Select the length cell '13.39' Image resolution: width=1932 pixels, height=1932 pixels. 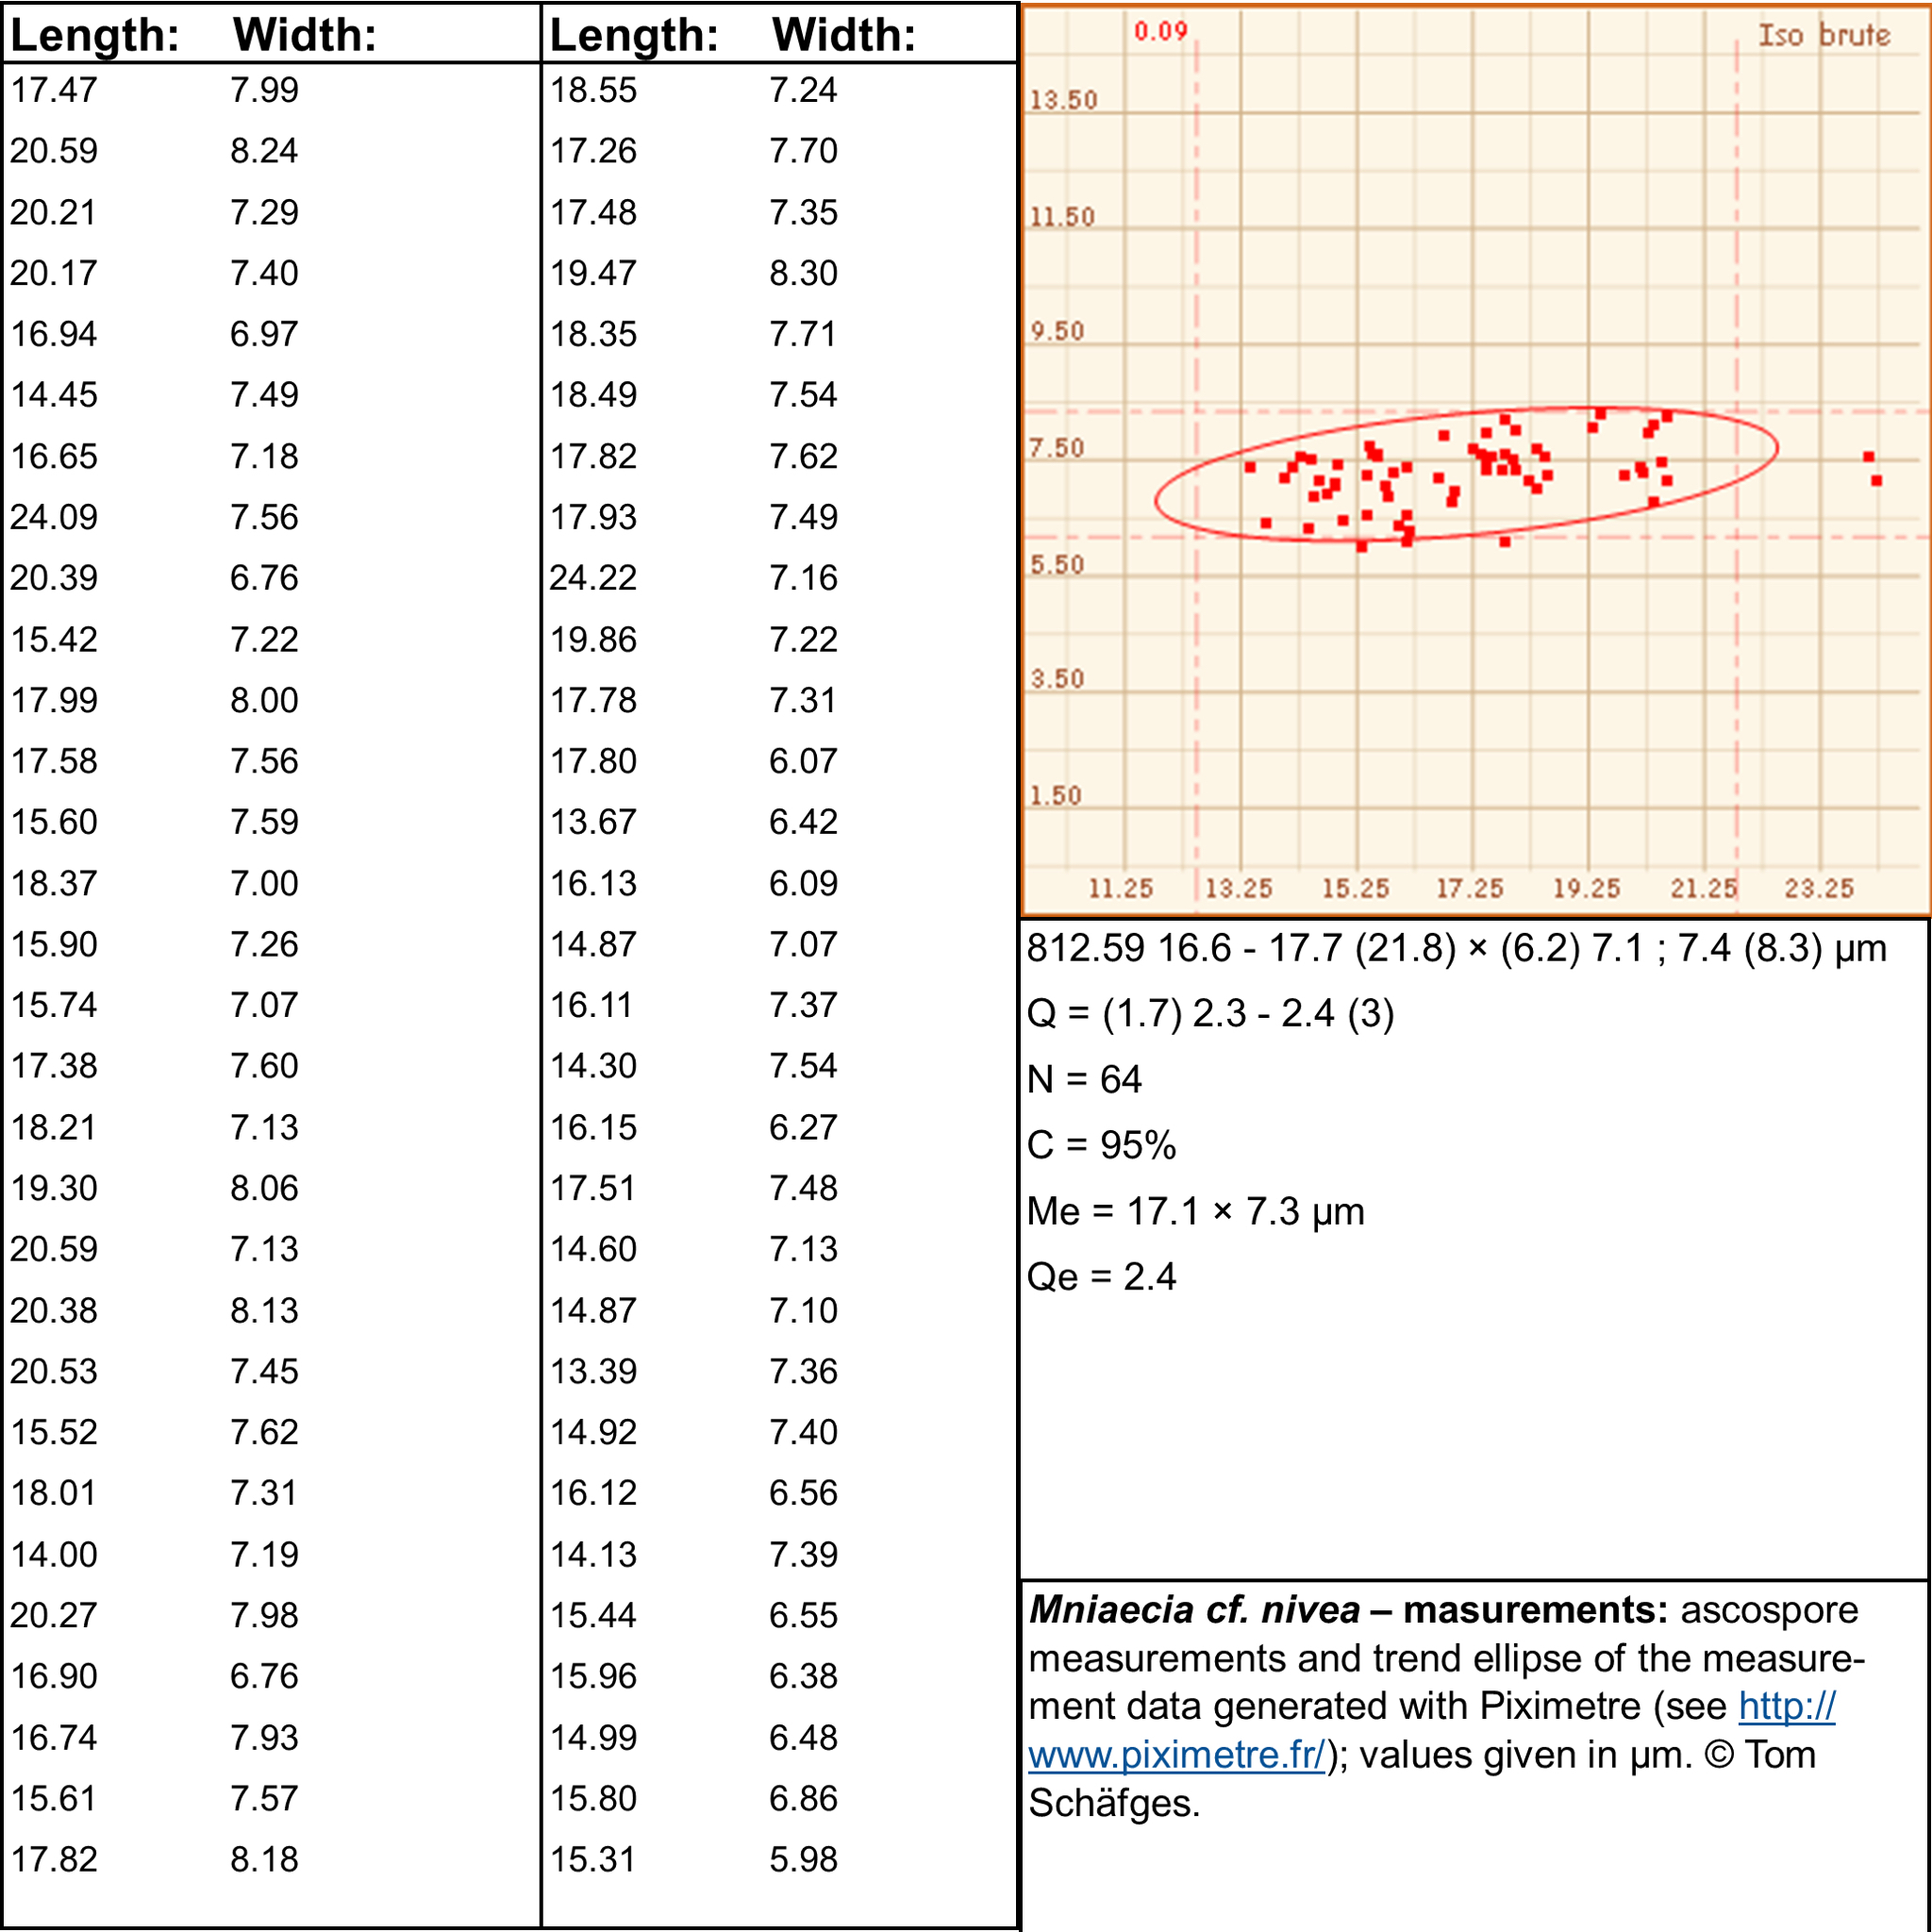[593, 1372]
